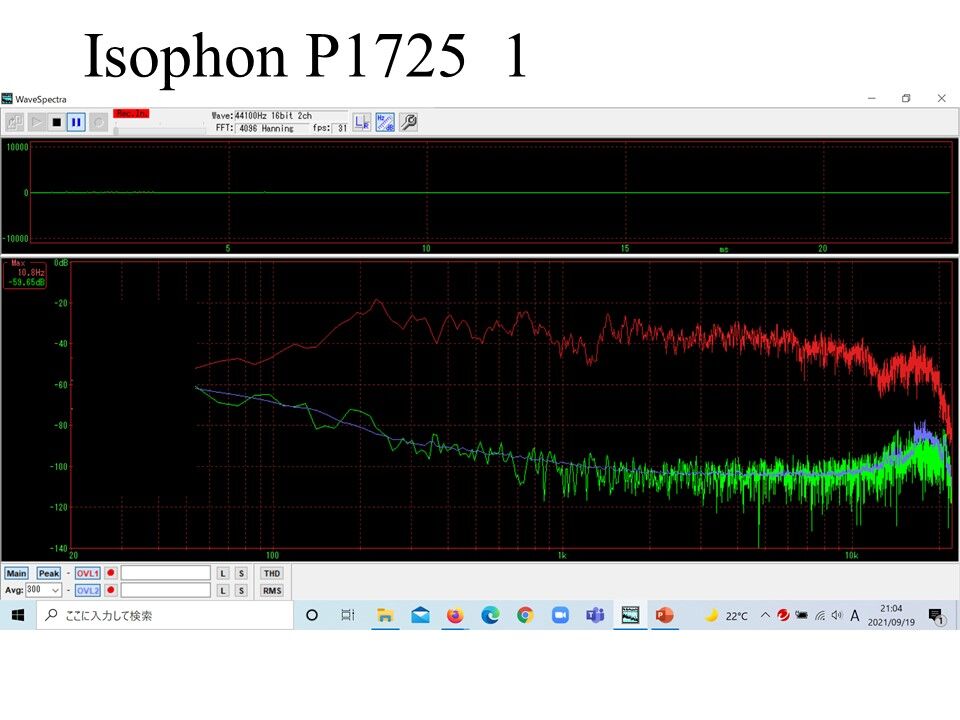Viewport: 960px width, 720px height.
Task: Open Google Chrome from the taskbar
Action: 525,615
